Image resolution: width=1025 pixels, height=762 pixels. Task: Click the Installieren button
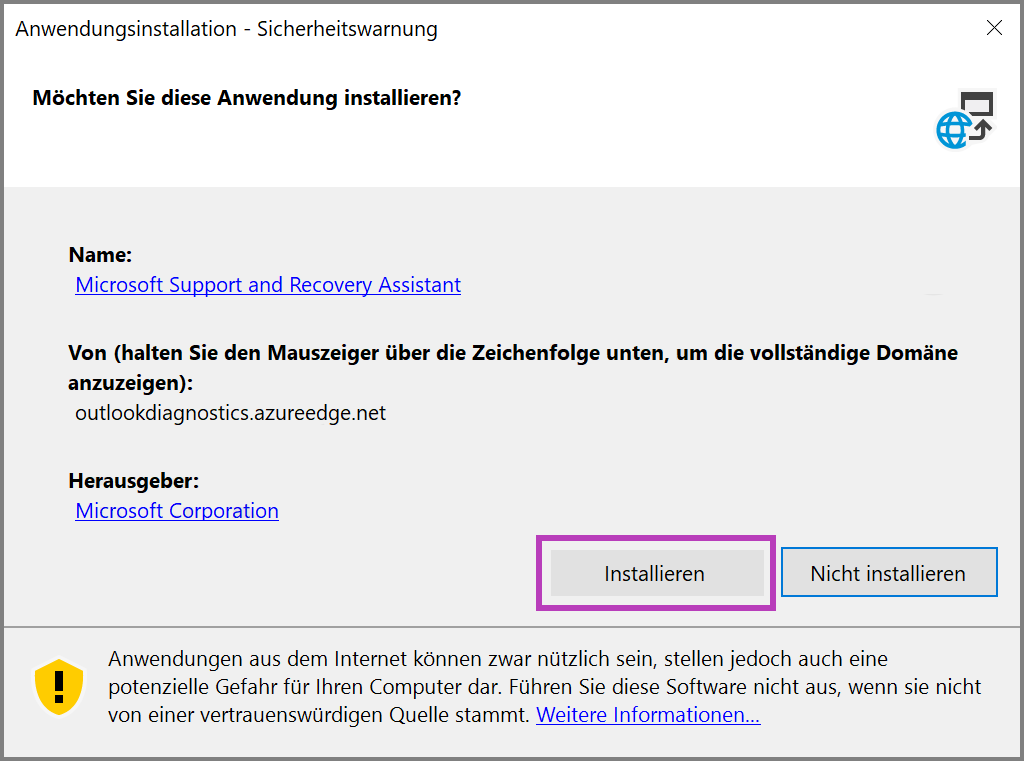click(655, 574)
